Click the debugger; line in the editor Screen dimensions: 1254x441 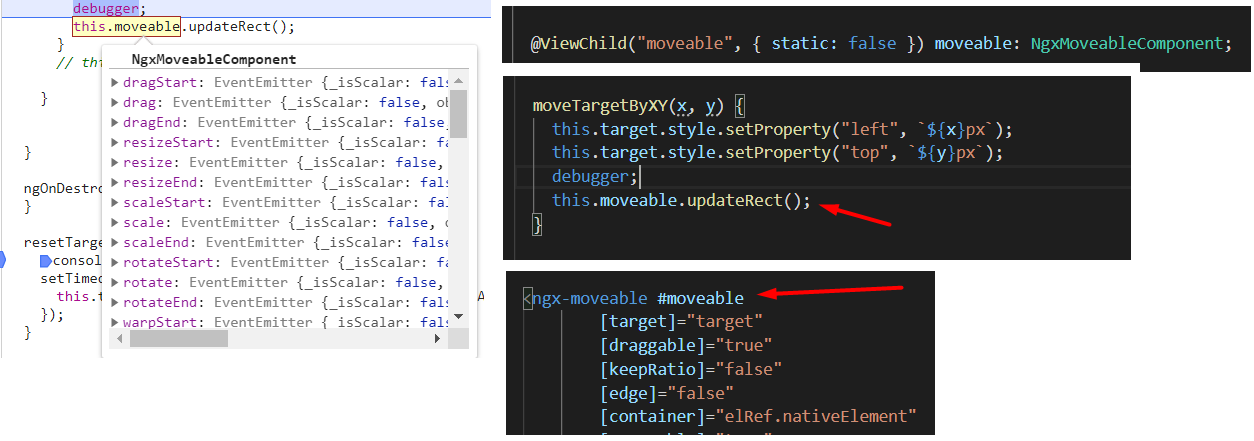594,176
